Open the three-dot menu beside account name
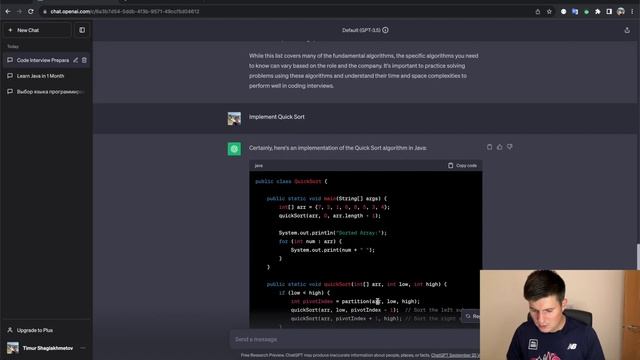This screenshot has height=360, width=640. tap(83, 348)
